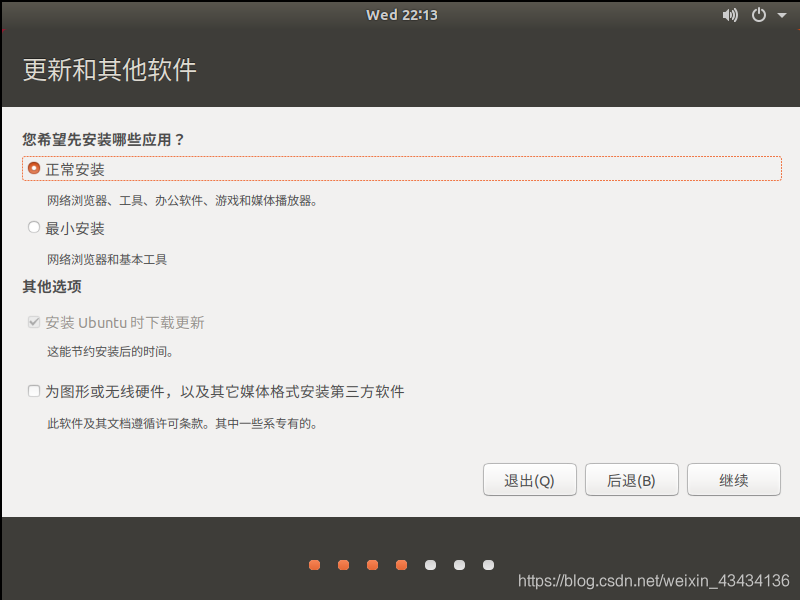Toggle the 安装 Ubuntu 时下载更新 checkbox

(34, 322)
